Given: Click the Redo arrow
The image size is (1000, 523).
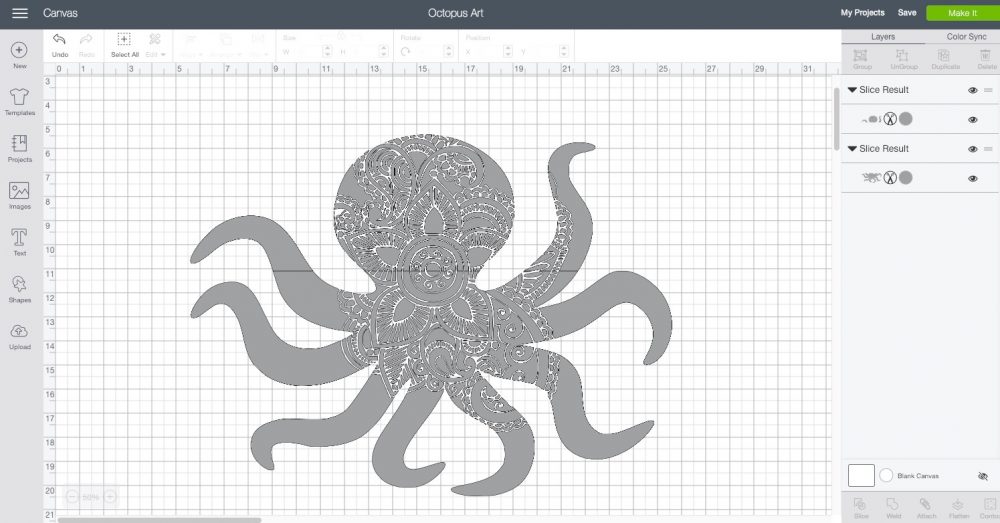Looking at the screenshot, I should 86,40.
